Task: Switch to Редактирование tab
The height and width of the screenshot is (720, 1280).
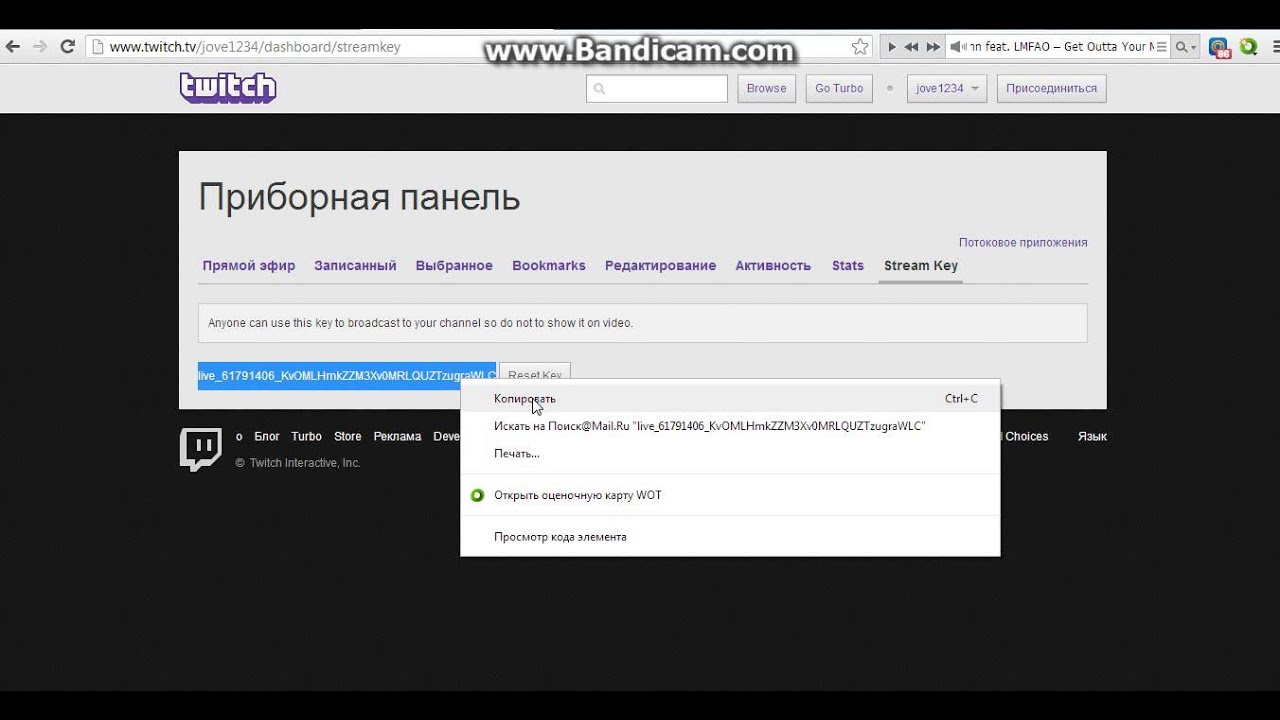Action: coord(660,266)
